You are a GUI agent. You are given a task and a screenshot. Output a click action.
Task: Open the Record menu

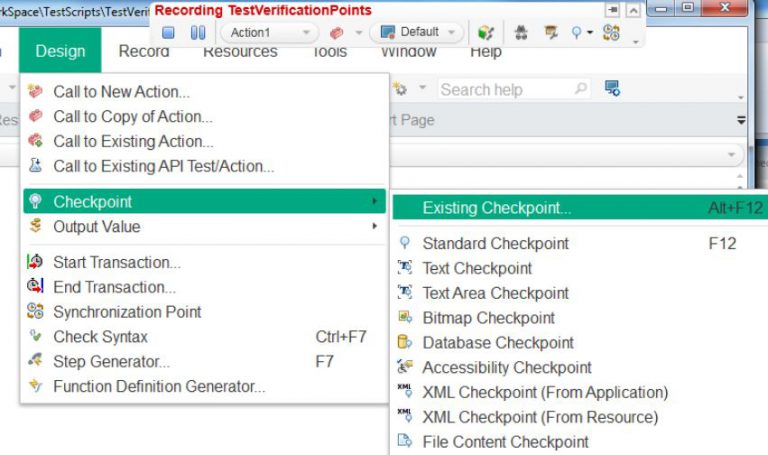point(144,51)
